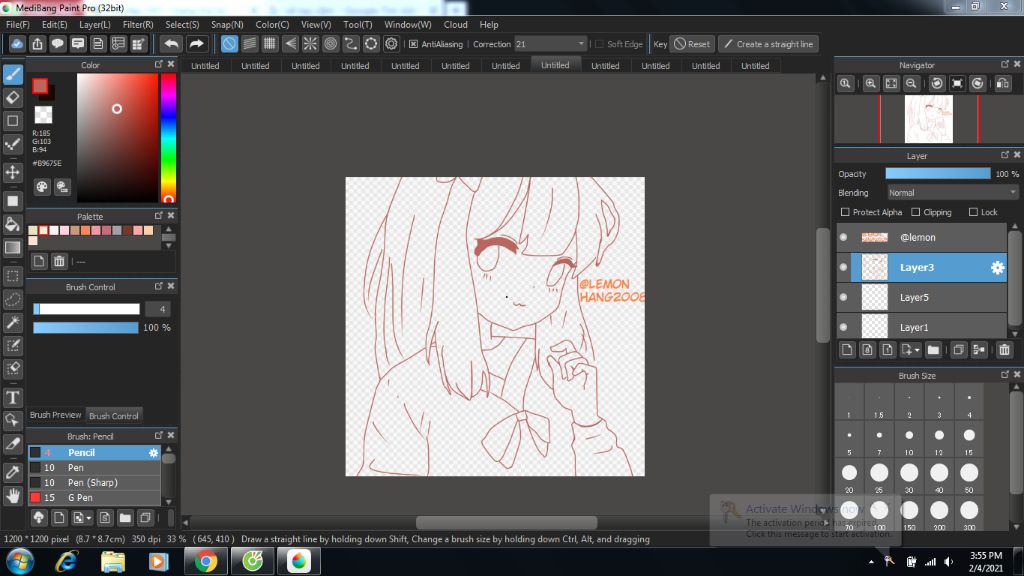1024x576 pixels.
Task: Zoom in using Navigator panel
Action: click(x=871, y=84)
